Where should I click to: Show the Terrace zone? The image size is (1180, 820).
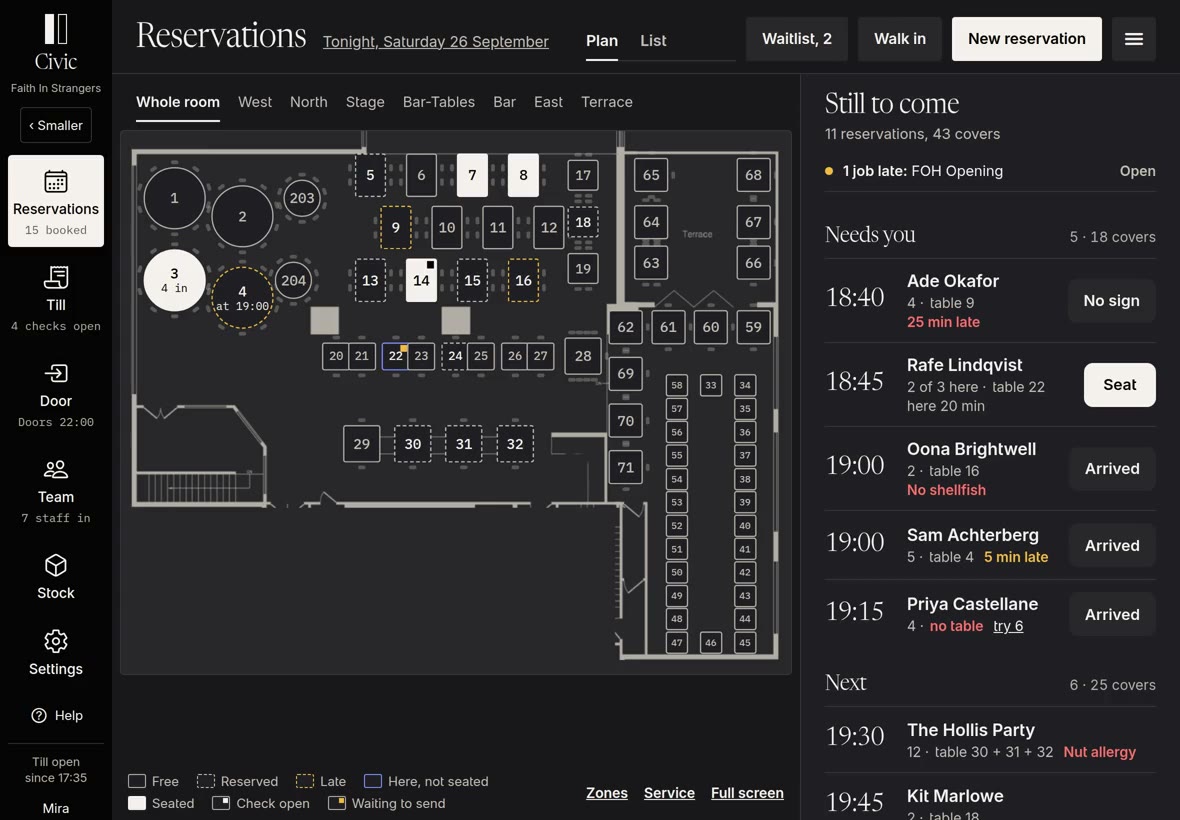click(607, 102)
